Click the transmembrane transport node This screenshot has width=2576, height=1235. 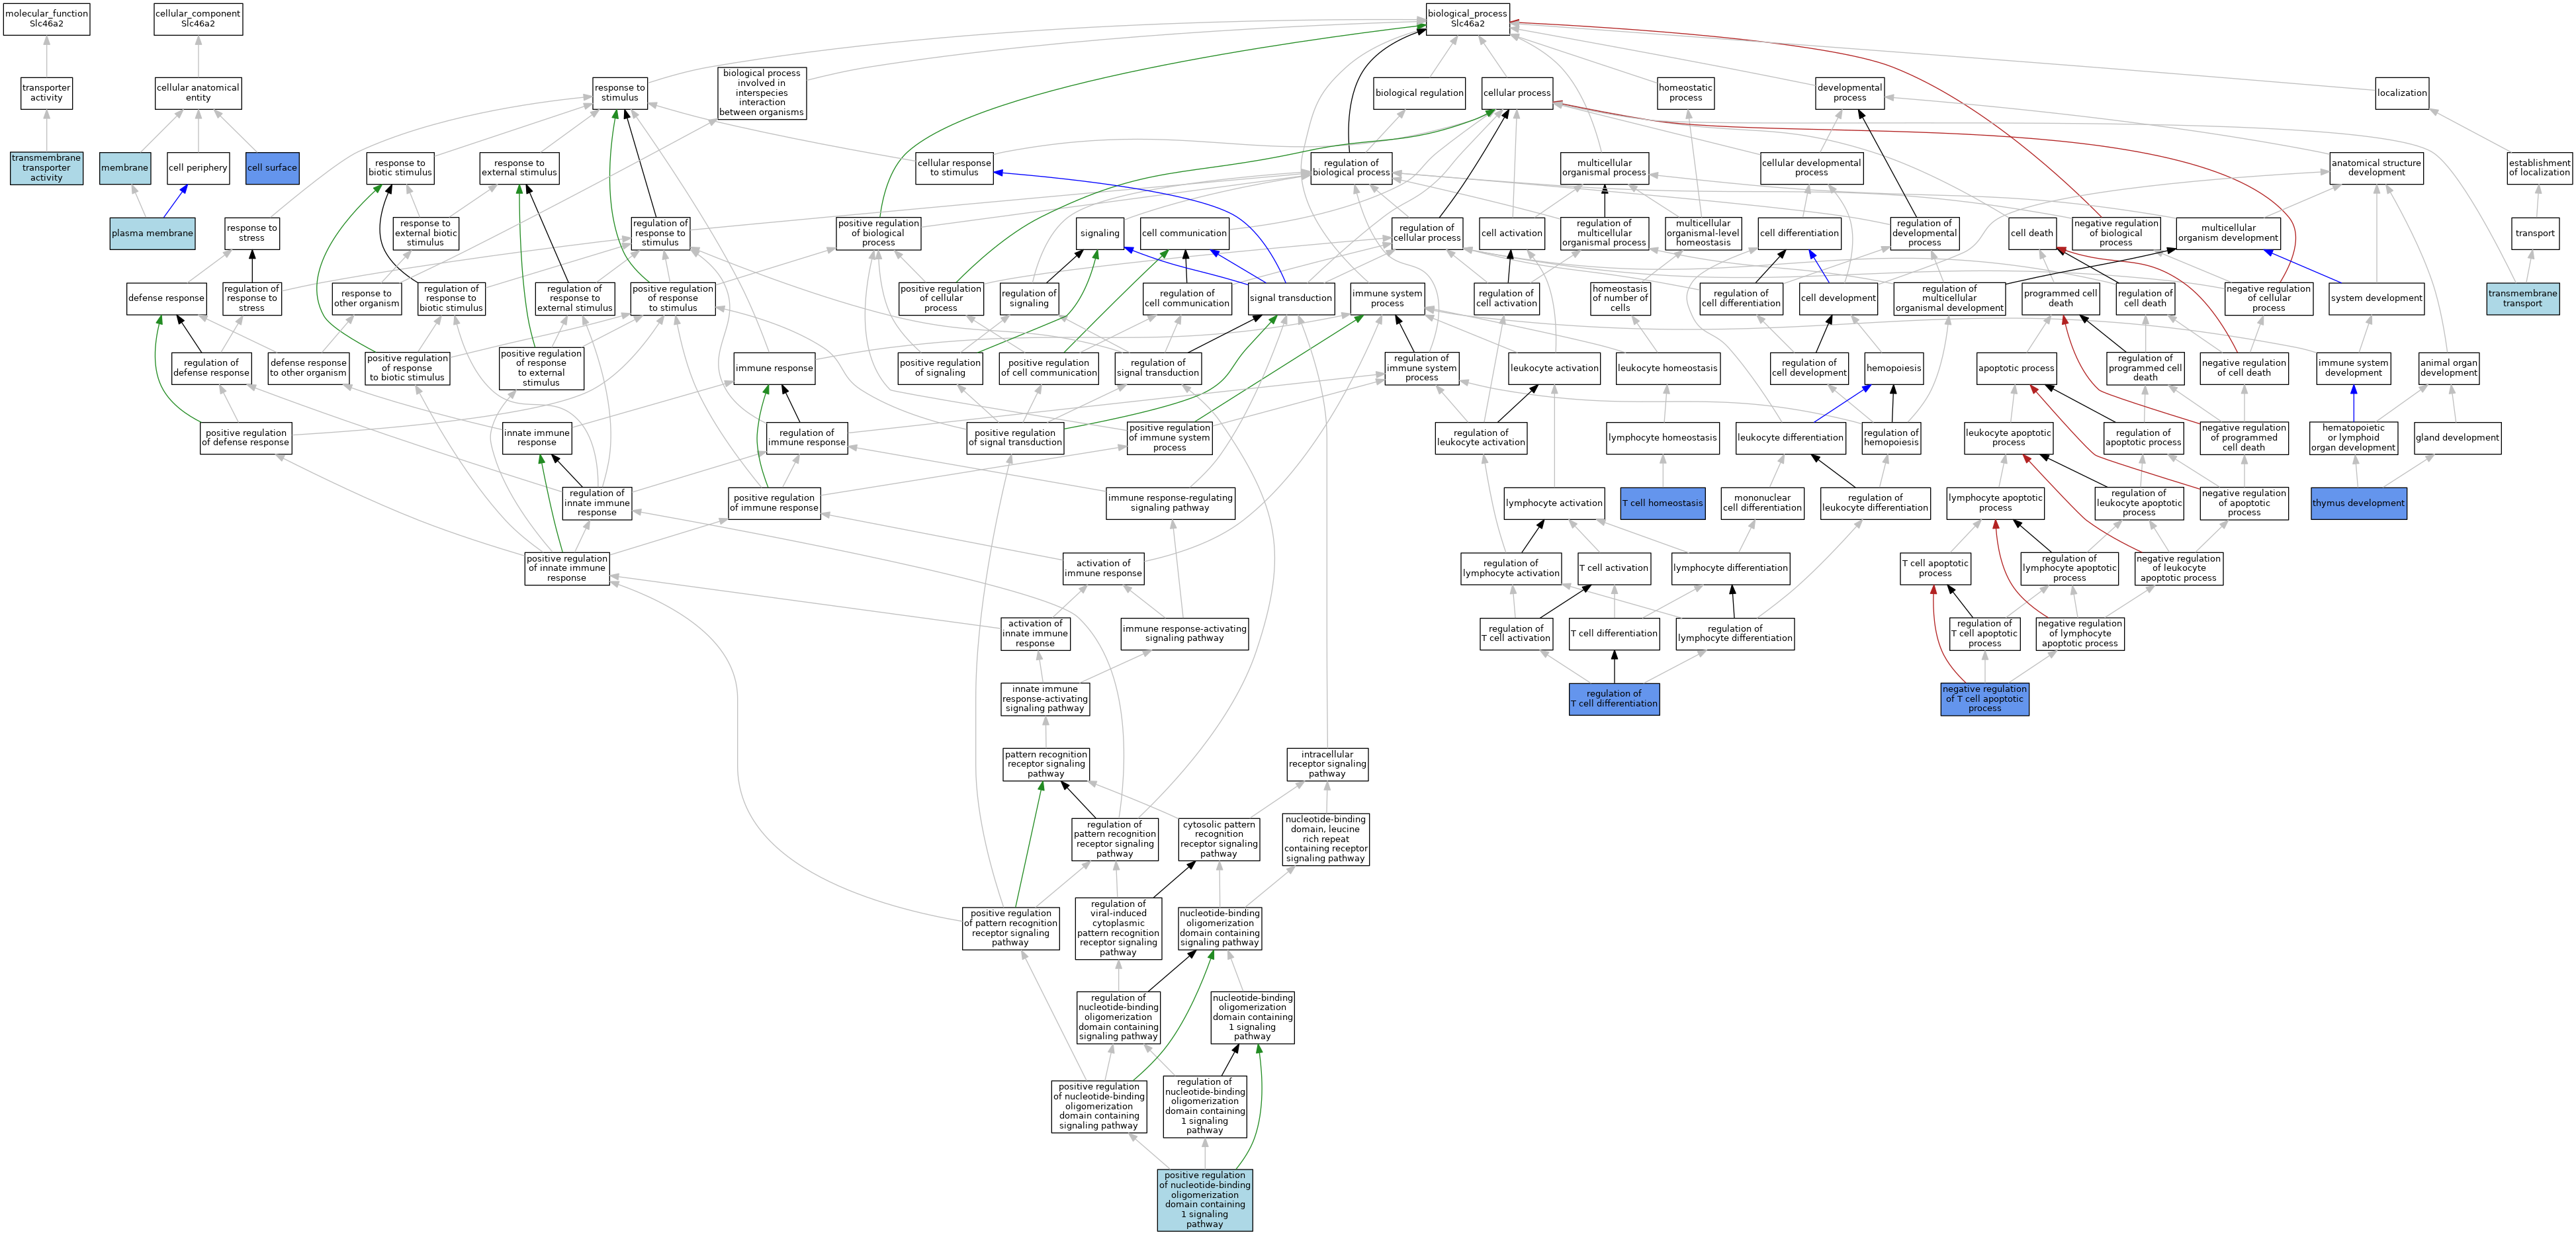point(2523,298)
